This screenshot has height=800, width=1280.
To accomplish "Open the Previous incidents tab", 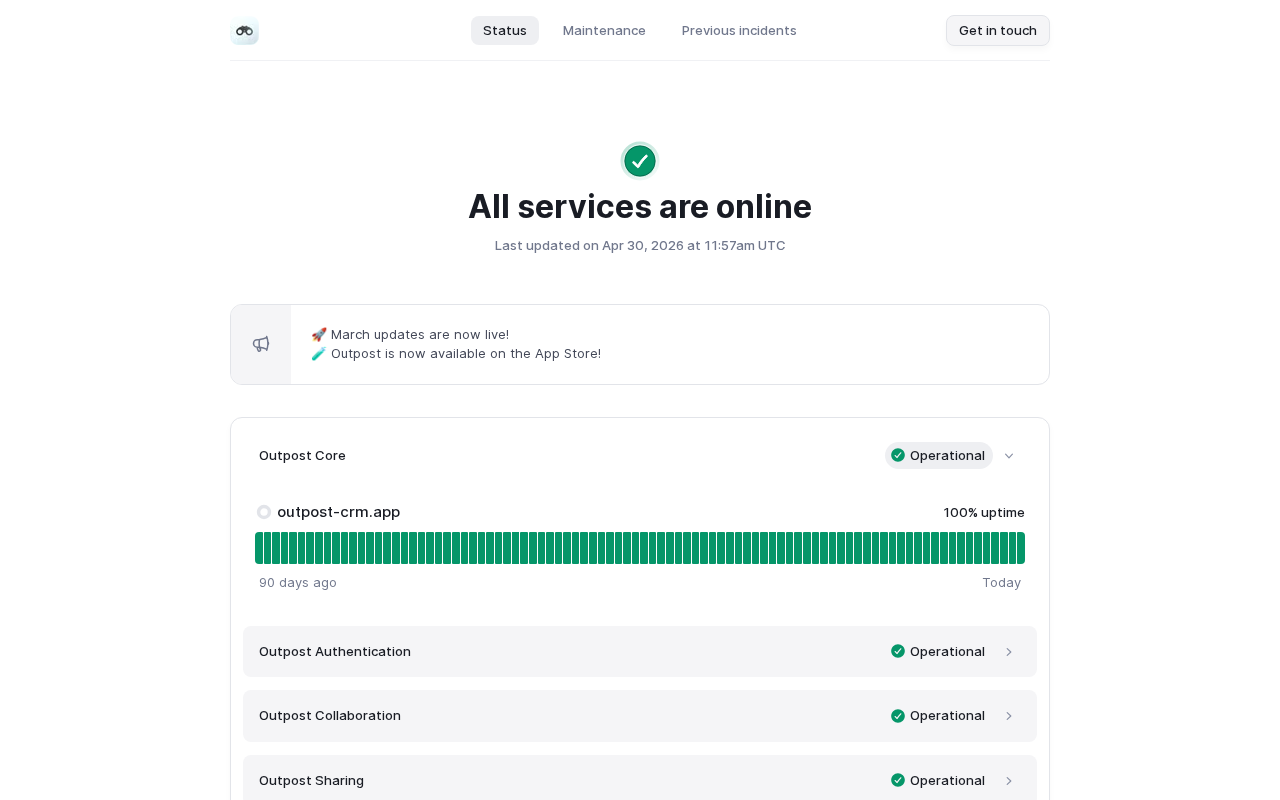I will (739, 30).
